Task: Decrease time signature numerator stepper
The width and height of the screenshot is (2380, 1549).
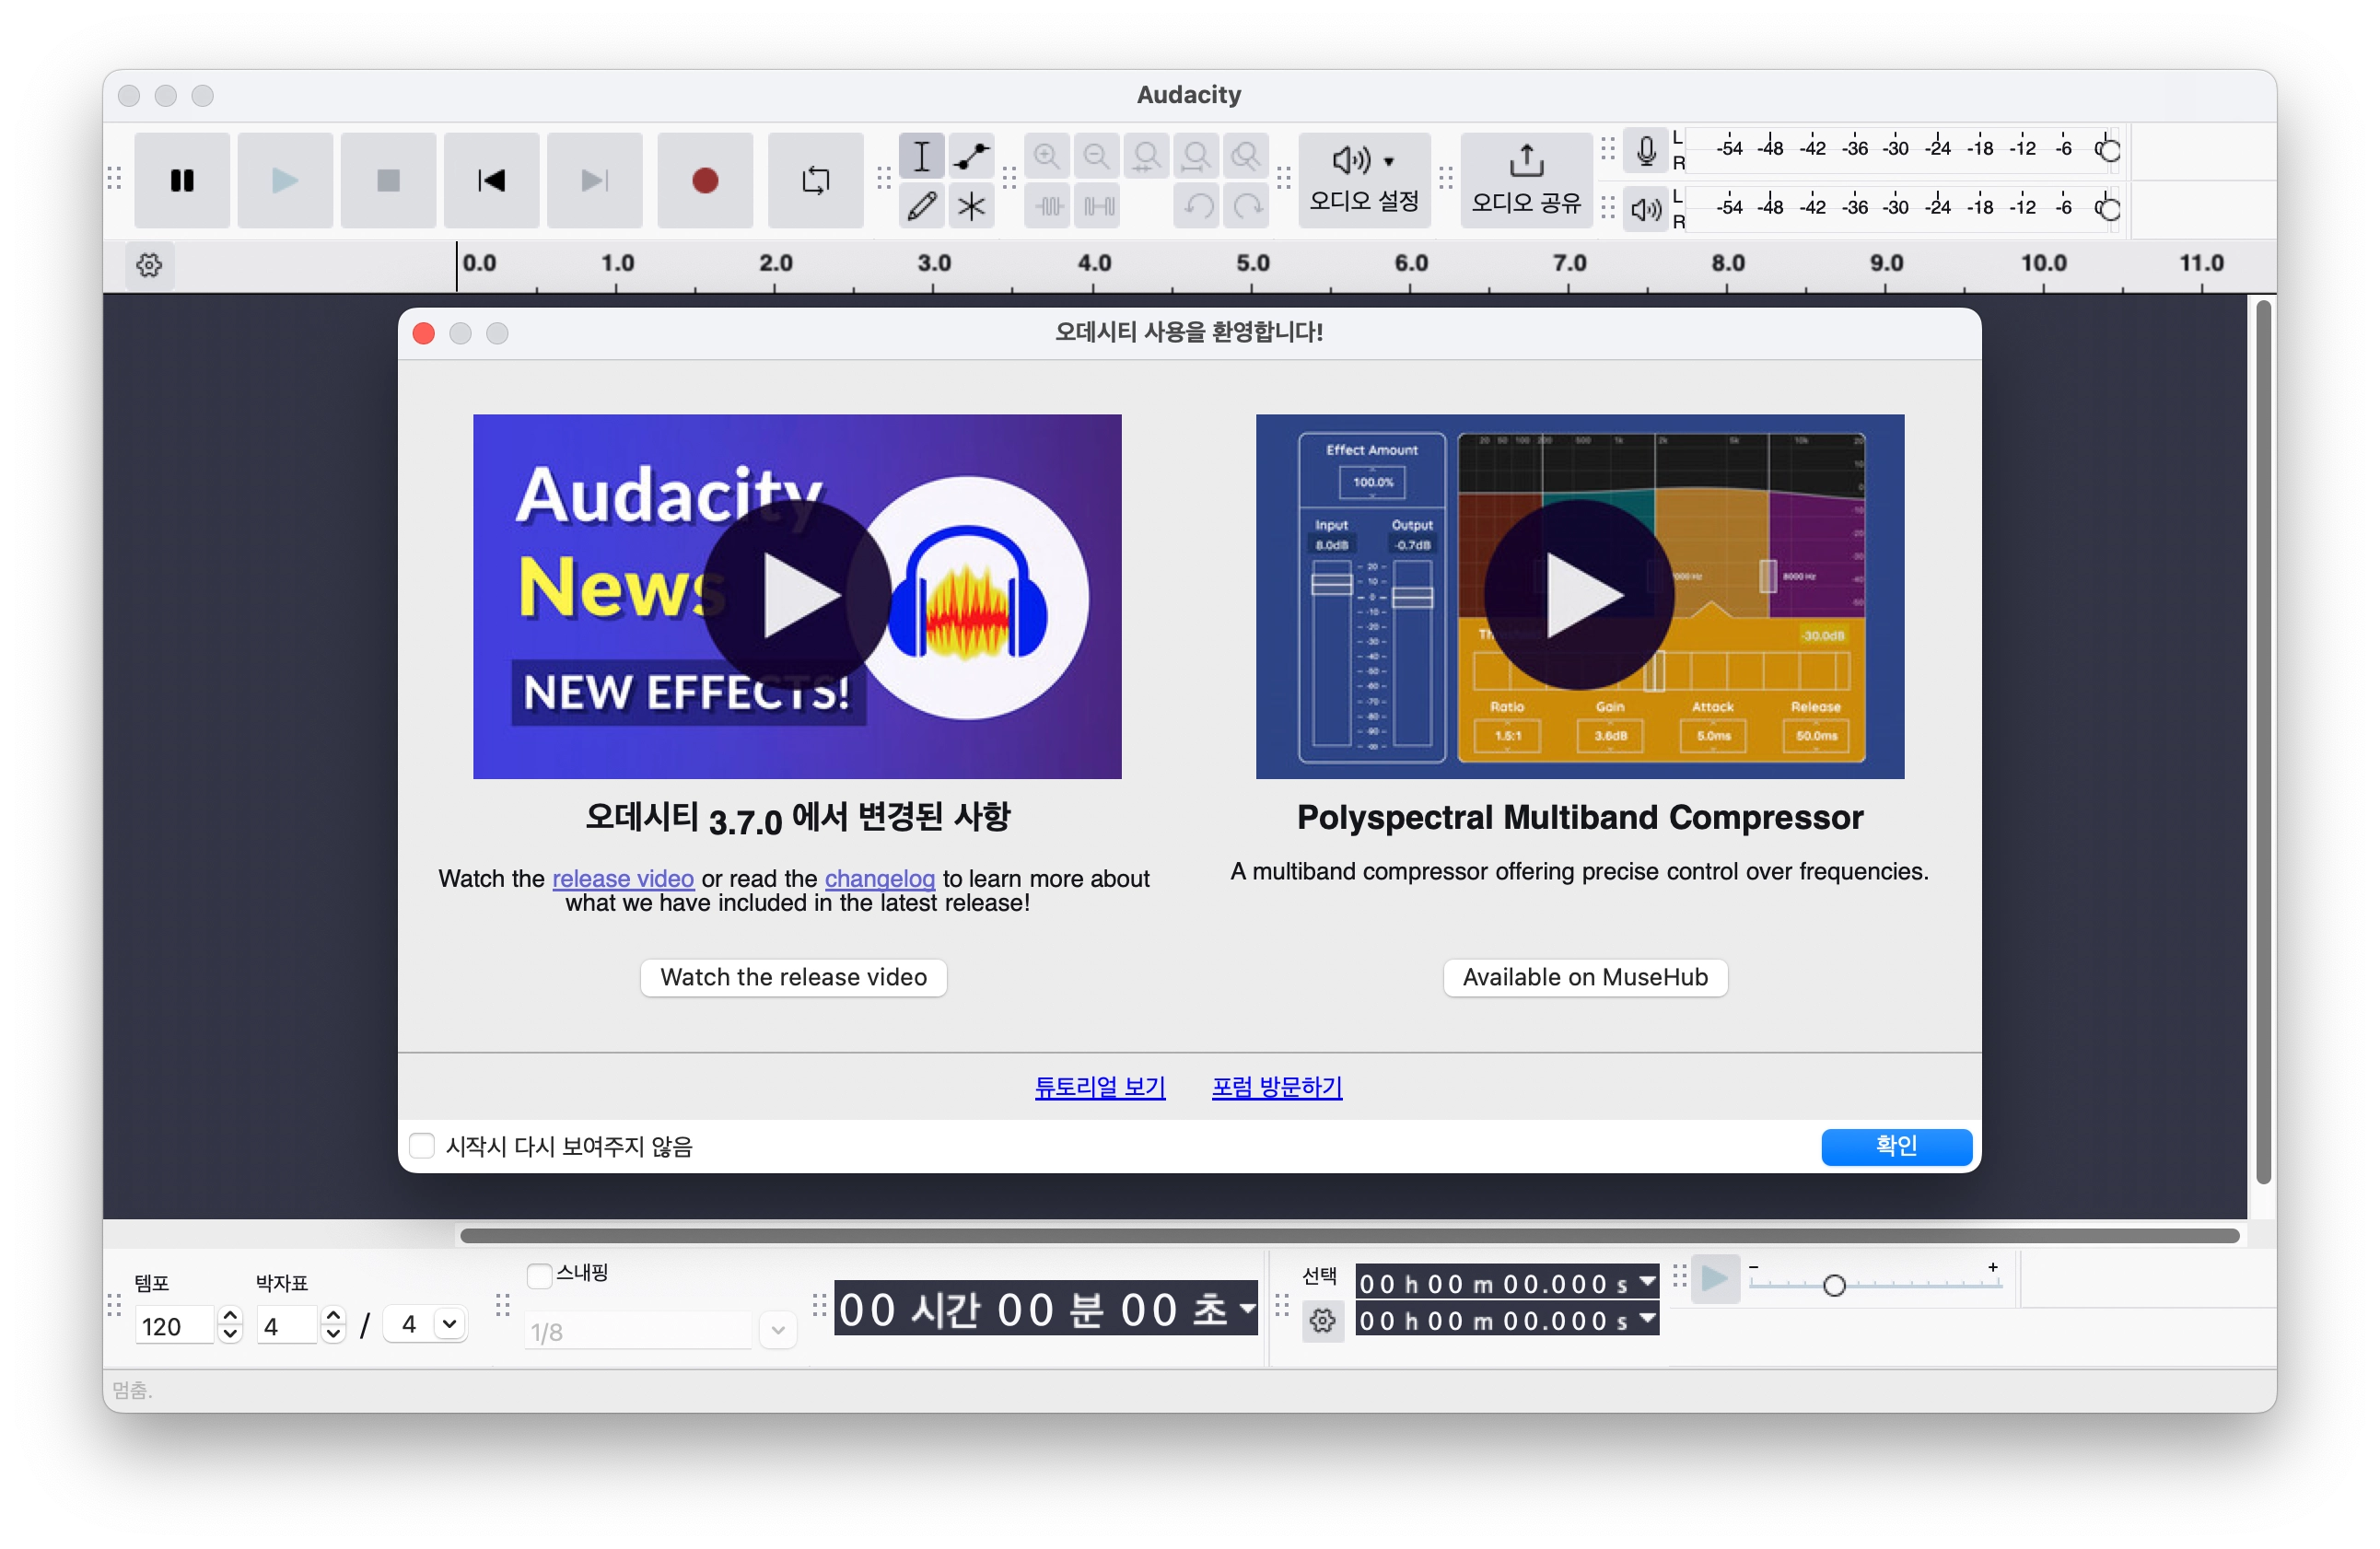Action: point(334,1336)
